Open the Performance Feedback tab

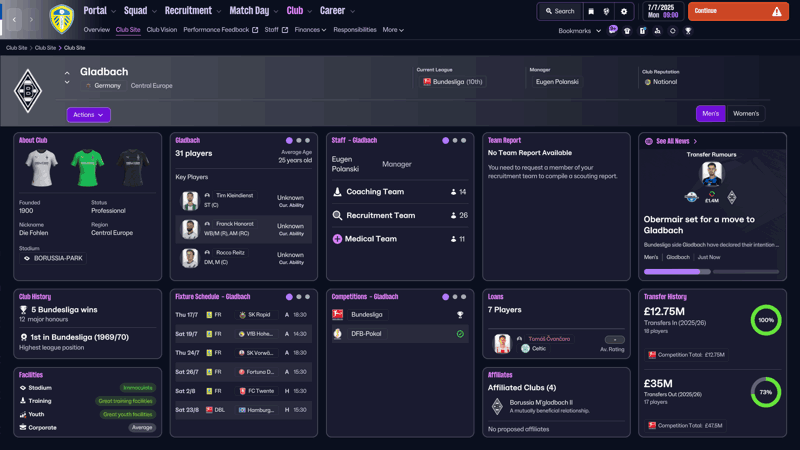point(220,30)
